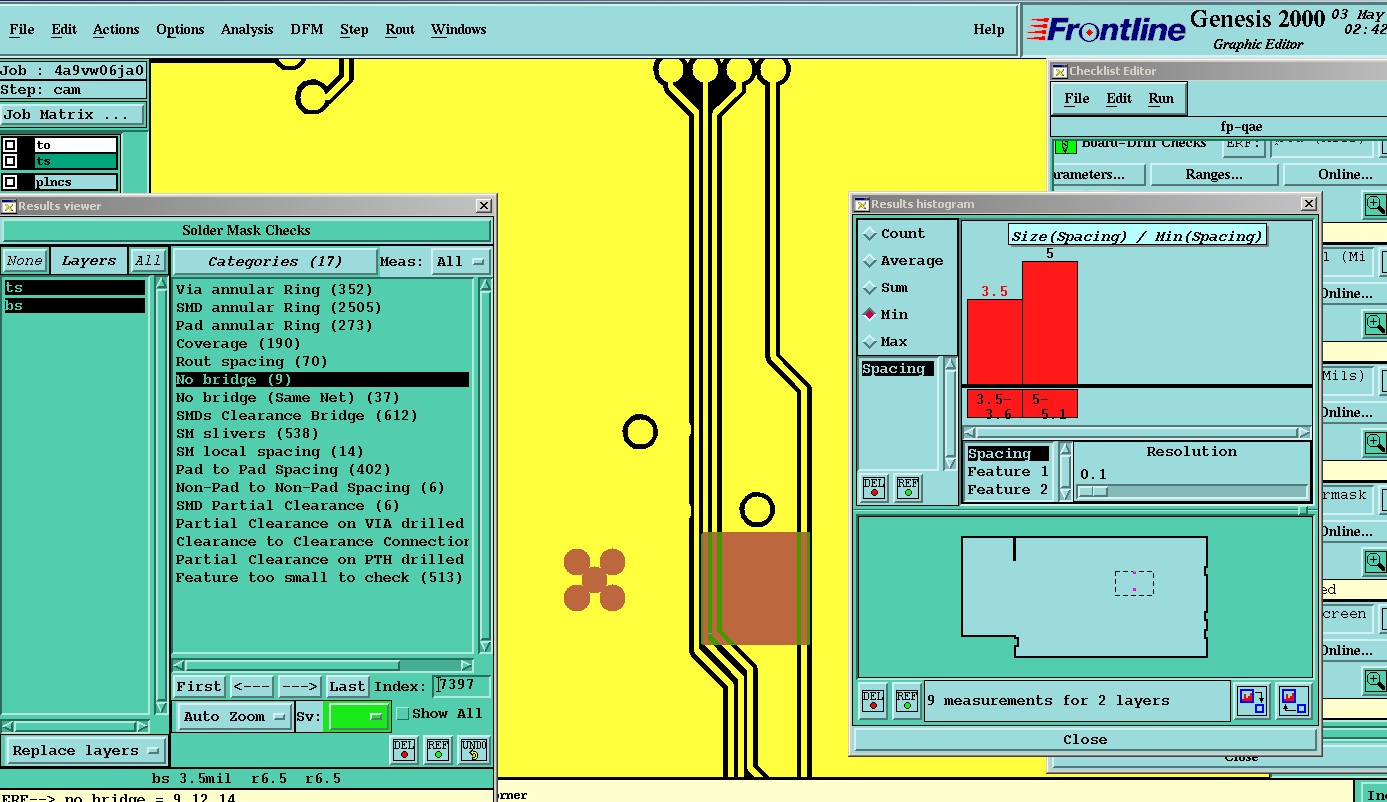This screenshot has width=1387, height=802.
Task: Open the Run menu in Checklist Editor
Action: [x=1161, y=98]
